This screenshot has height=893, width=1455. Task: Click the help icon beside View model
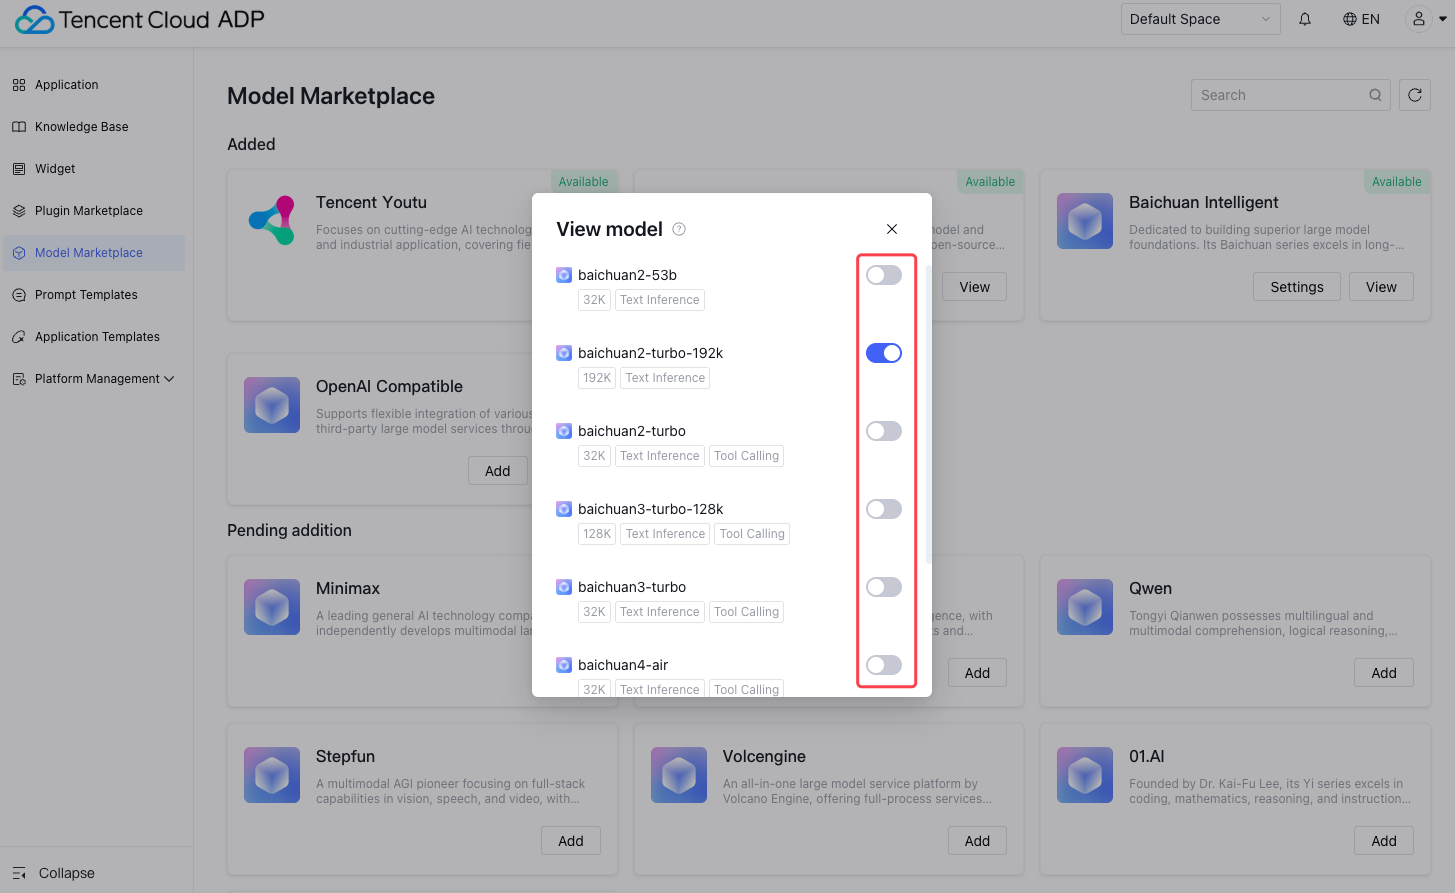click(x=679, y=229)
